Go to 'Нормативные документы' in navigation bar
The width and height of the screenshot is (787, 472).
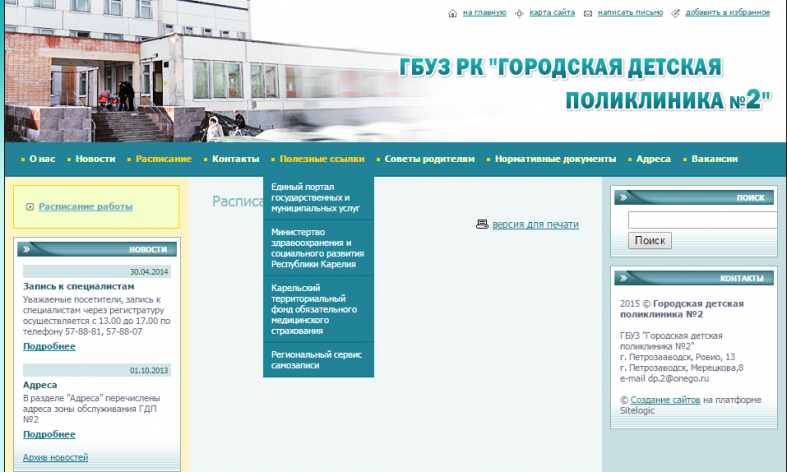pyautogui.click(x=555, y=159)
